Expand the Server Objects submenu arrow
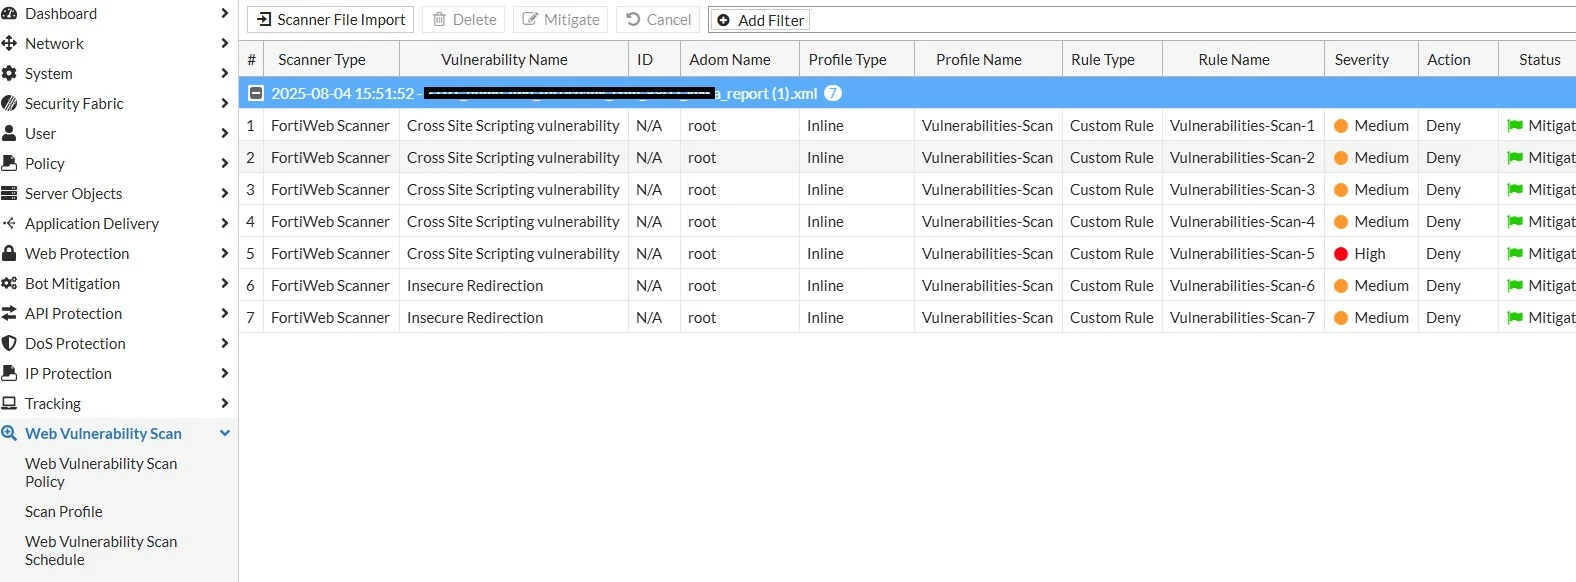 click(x=224, y=193)
